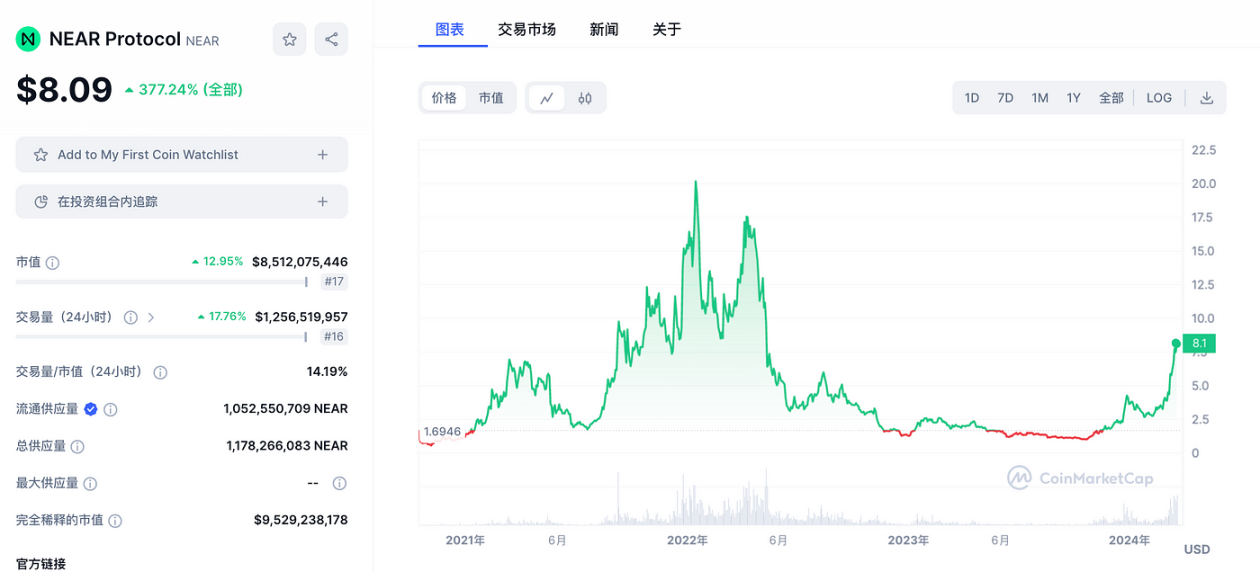This screenshot has height=572, width=1260.
Task: Expand the 交易量 (24小时) chevron arrow
Action: (151, 317)
